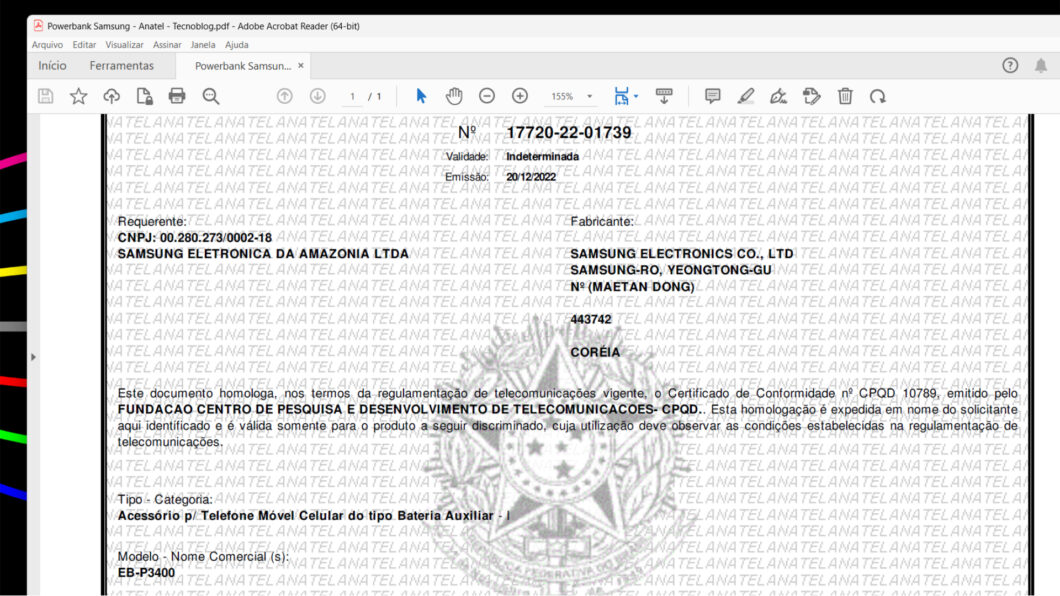Image resolution: width=1060 pixels, height=596 pixels.
Task: Click the CNPJ: 00.280.273/0002-18 line
Action: 195,238
